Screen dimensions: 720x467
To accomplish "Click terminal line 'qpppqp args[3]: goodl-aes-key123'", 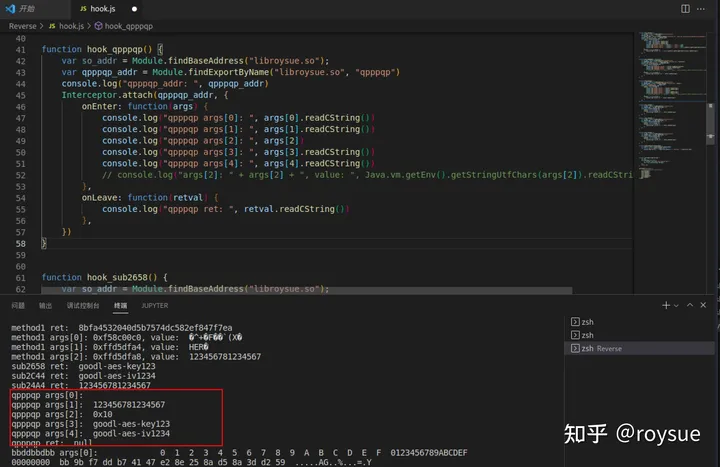I will pyautogui.click(x=90, y=424).
